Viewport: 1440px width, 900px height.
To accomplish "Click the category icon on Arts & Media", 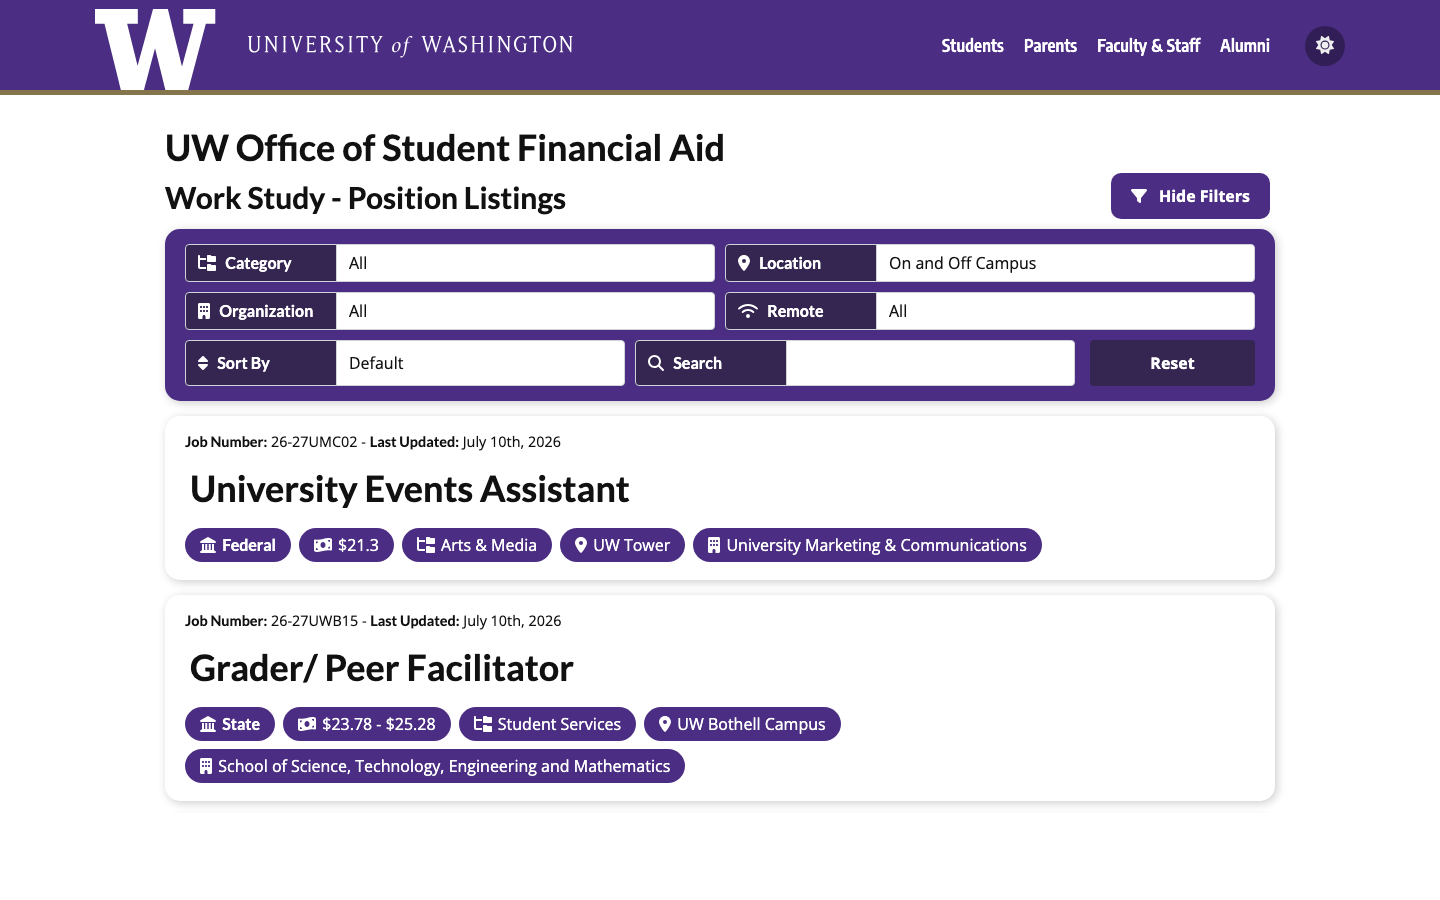I will [426, 545].
